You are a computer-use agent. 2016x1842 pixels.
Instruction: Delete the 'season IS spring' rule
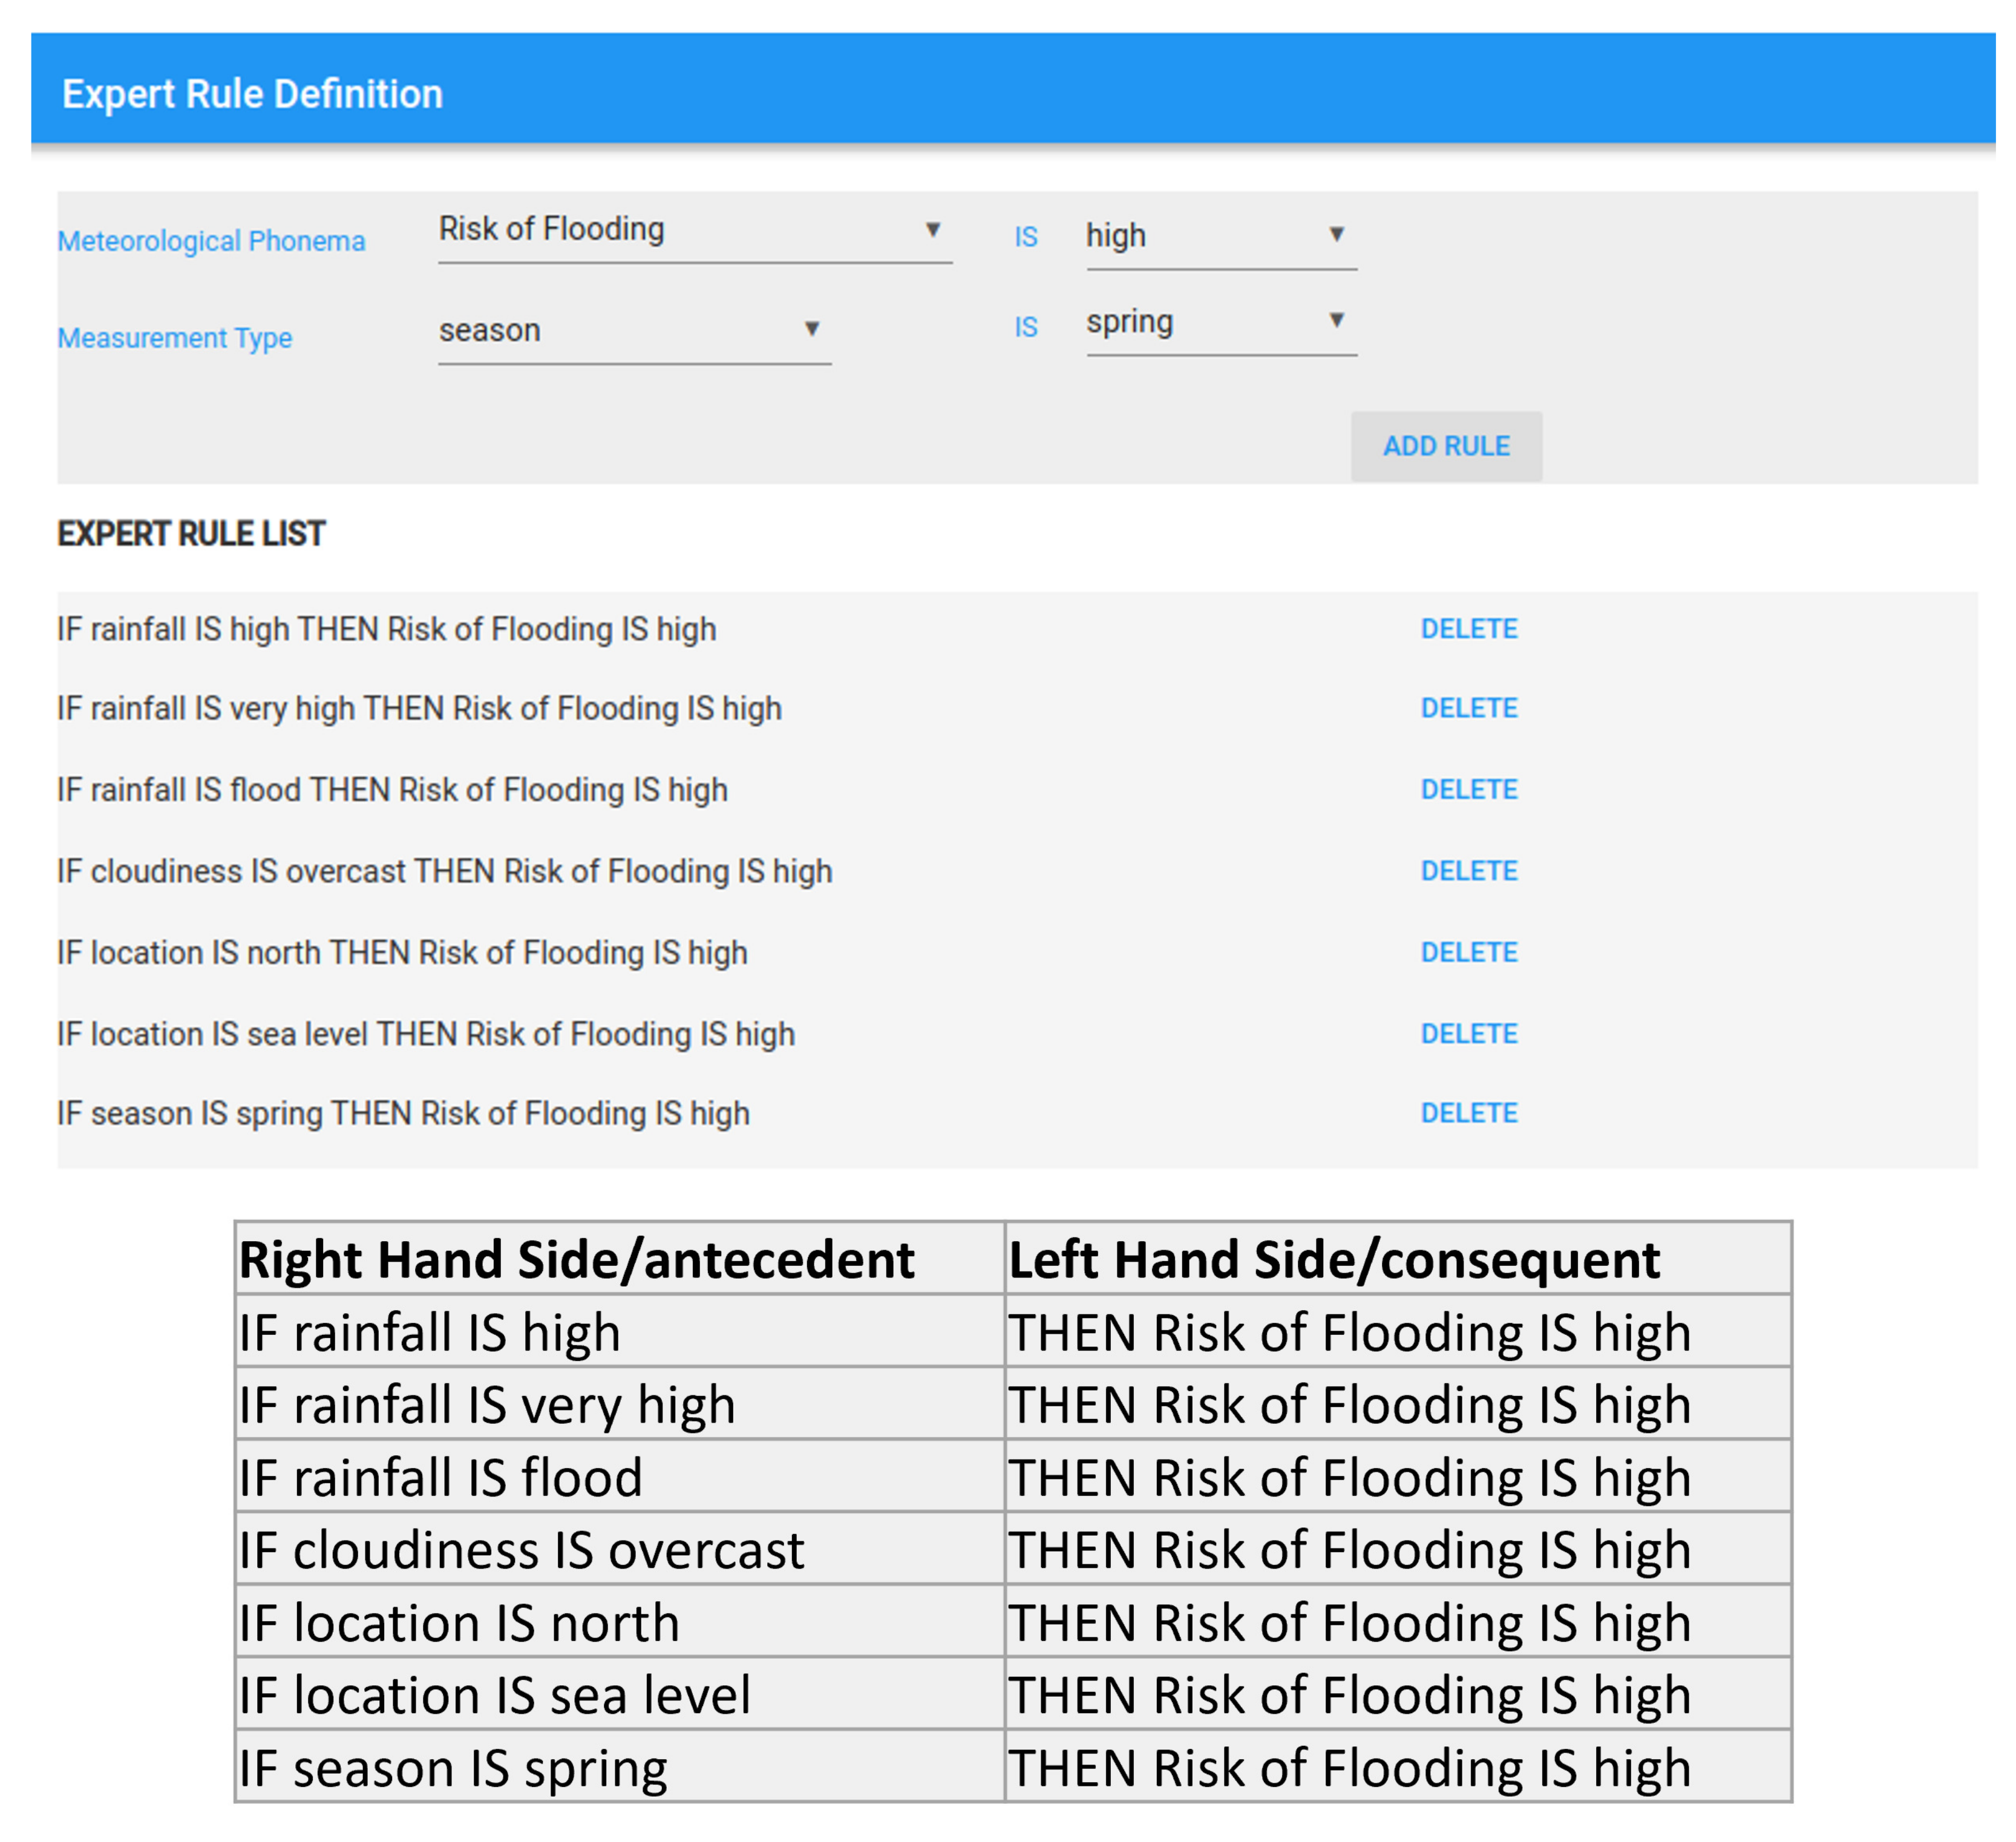click(1468, 1113)
